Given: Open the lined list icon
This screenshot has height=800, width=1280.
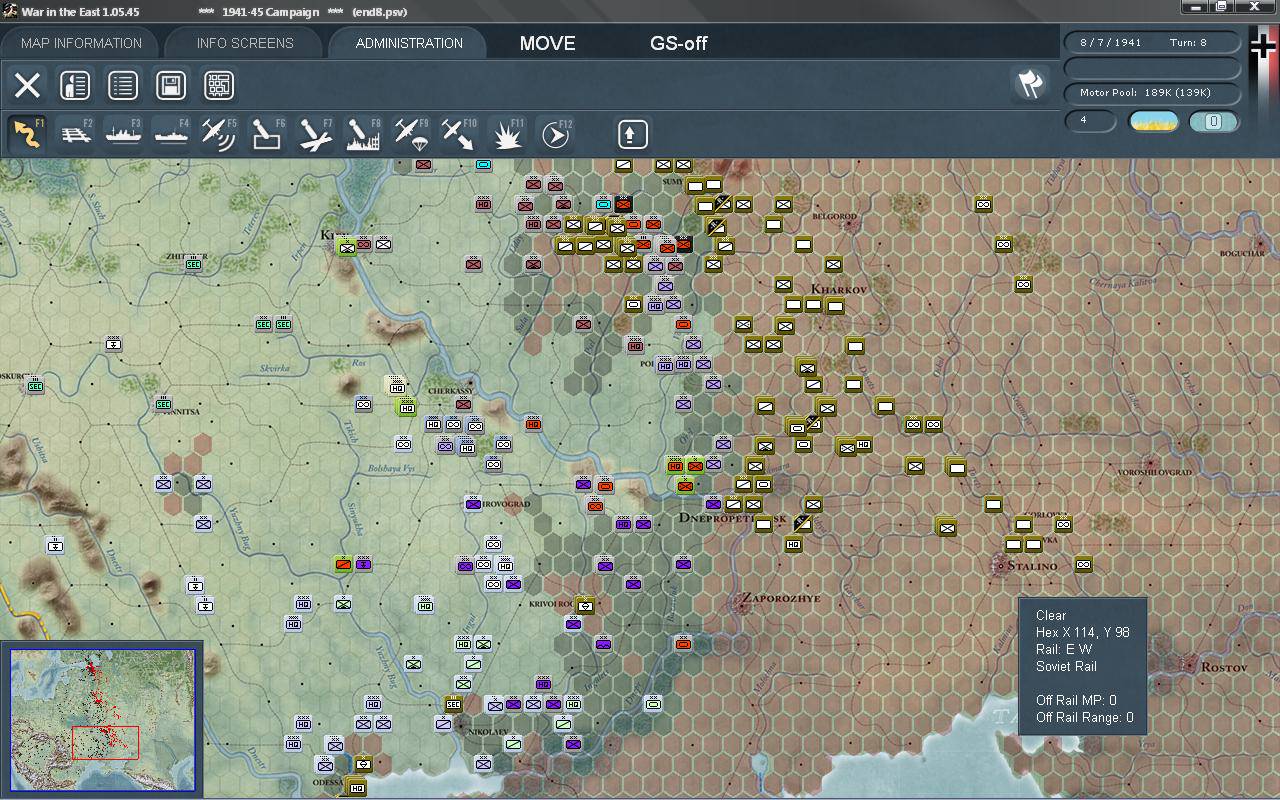Looking at the screenshot, I should (x=123, y=86).
